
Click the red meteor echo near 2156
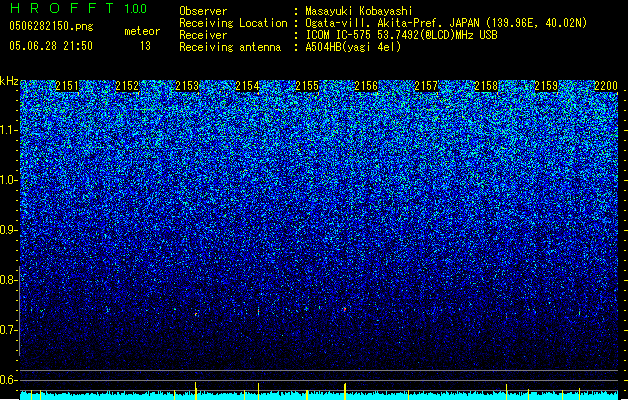tap(345, 309)
